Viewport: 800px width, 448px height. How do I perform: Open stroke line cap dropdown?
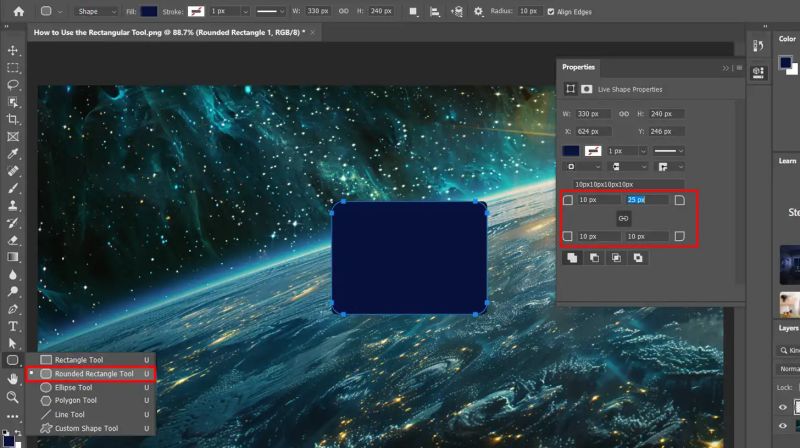coord(629,167)
